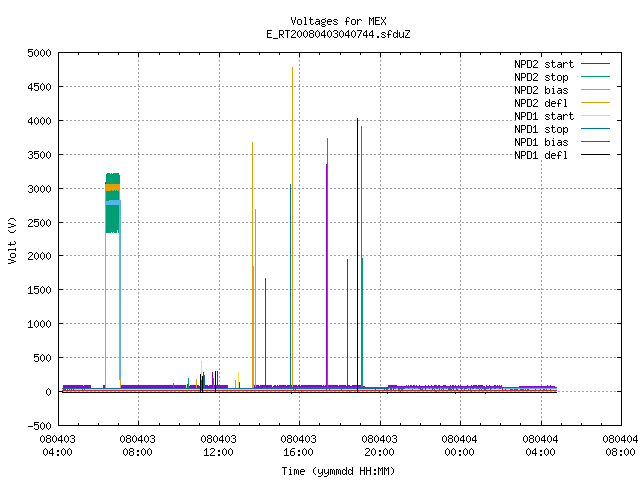Click the green NPD2 stop legend line
640x480 pixels.
click(595, 77)
